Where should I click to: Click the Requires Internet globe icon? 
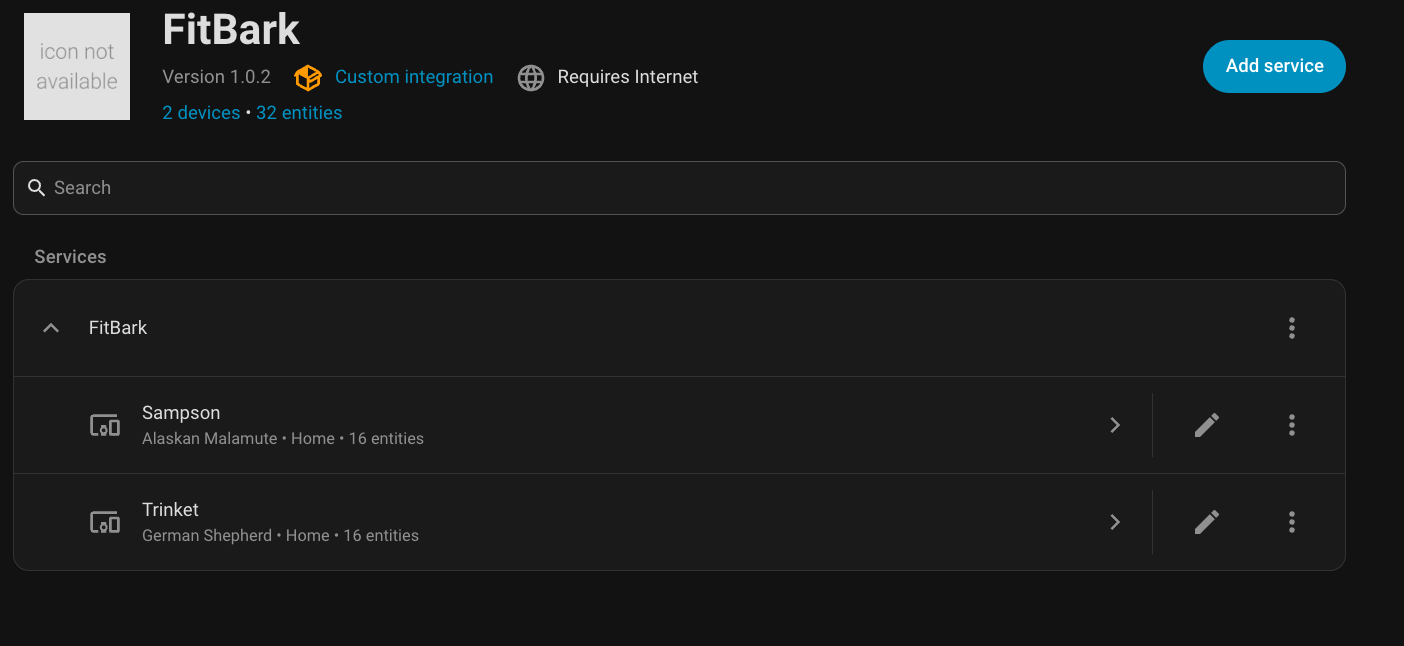[531, 77]
